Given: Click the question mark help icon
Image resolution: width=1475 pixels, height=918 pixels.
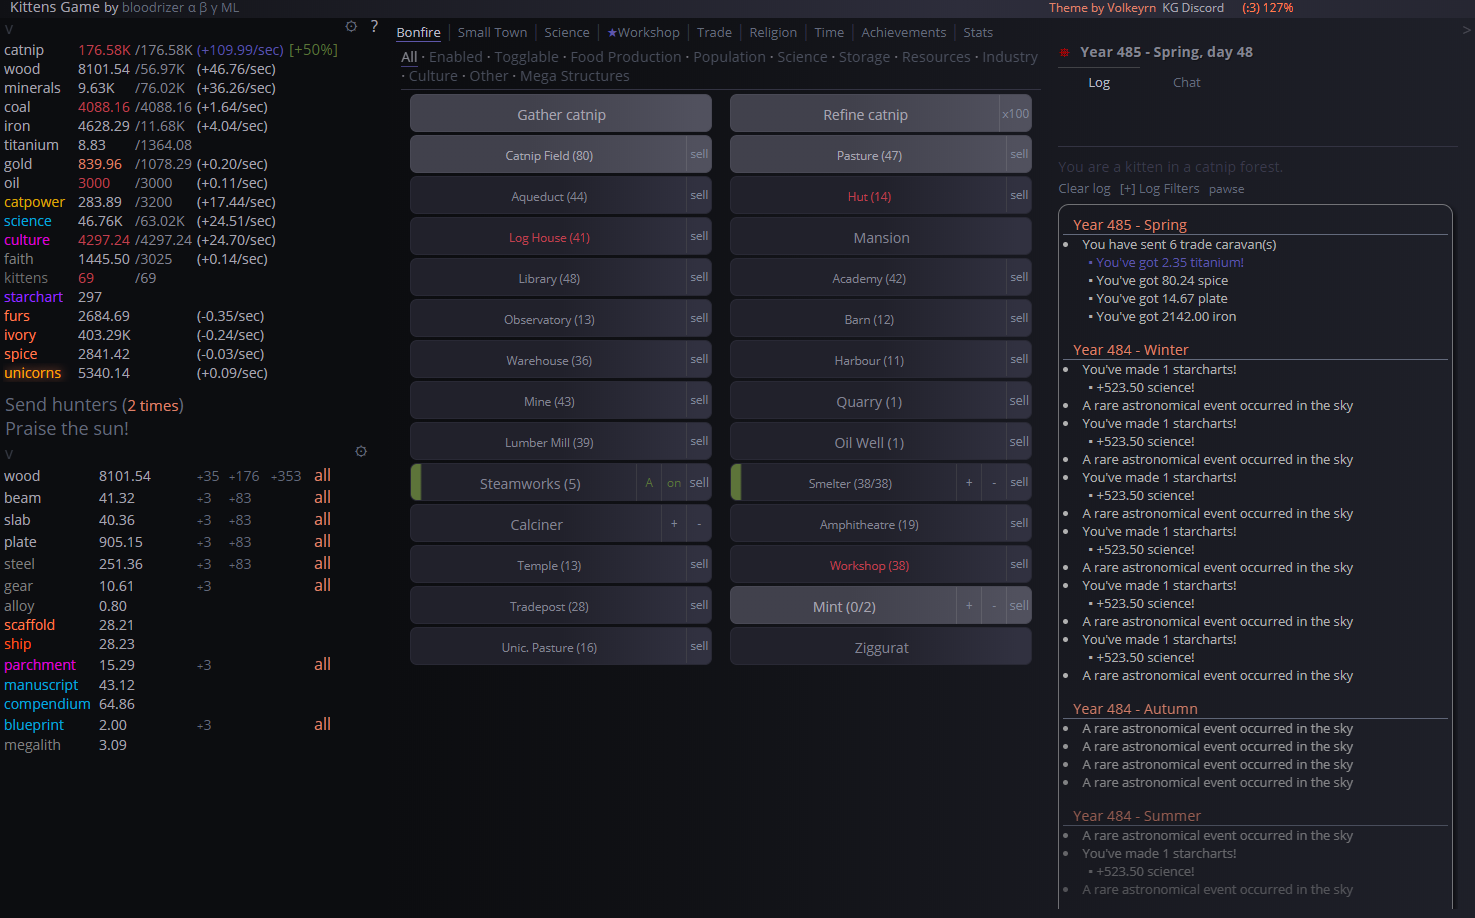Looking at the screenshot, I should point(374,26).
